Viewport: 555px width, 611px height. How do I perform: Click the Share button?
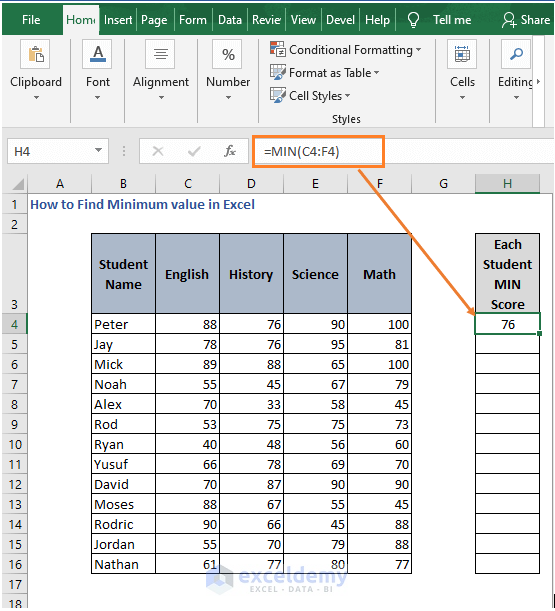pos(526,19)
